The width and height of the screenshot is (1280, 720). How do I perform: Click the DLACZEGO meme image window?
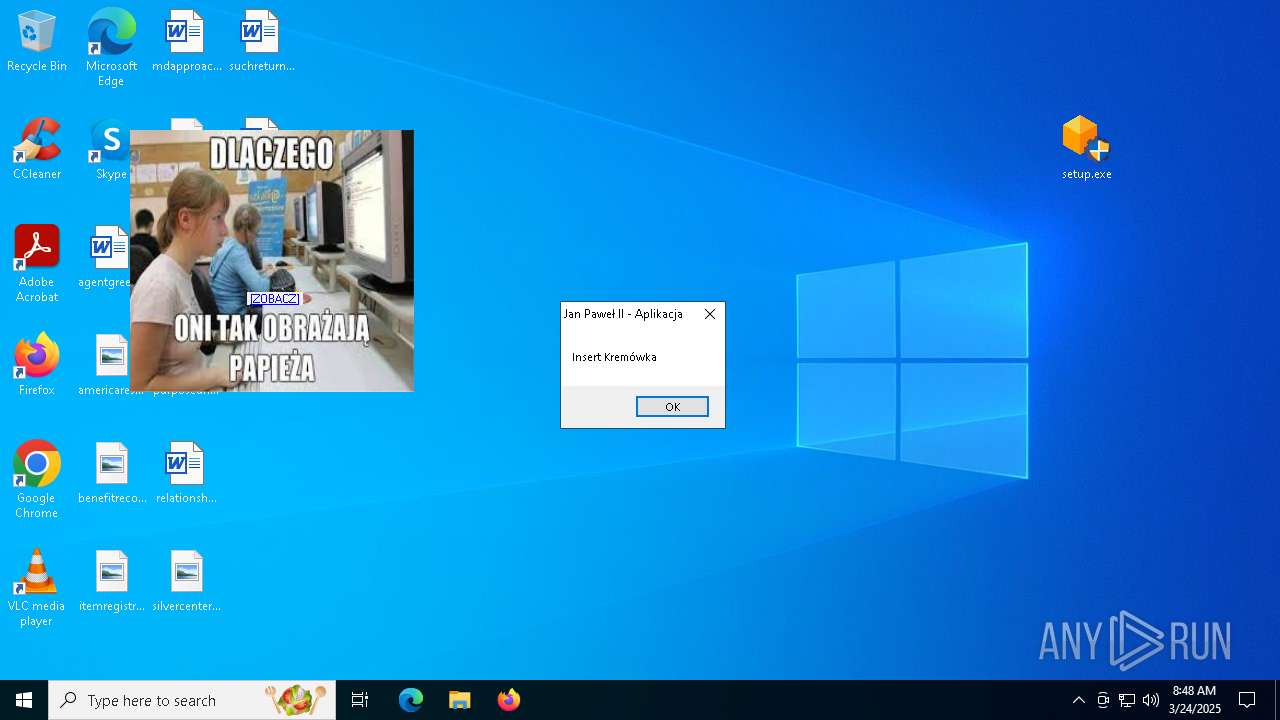click(x=272, y=261)
